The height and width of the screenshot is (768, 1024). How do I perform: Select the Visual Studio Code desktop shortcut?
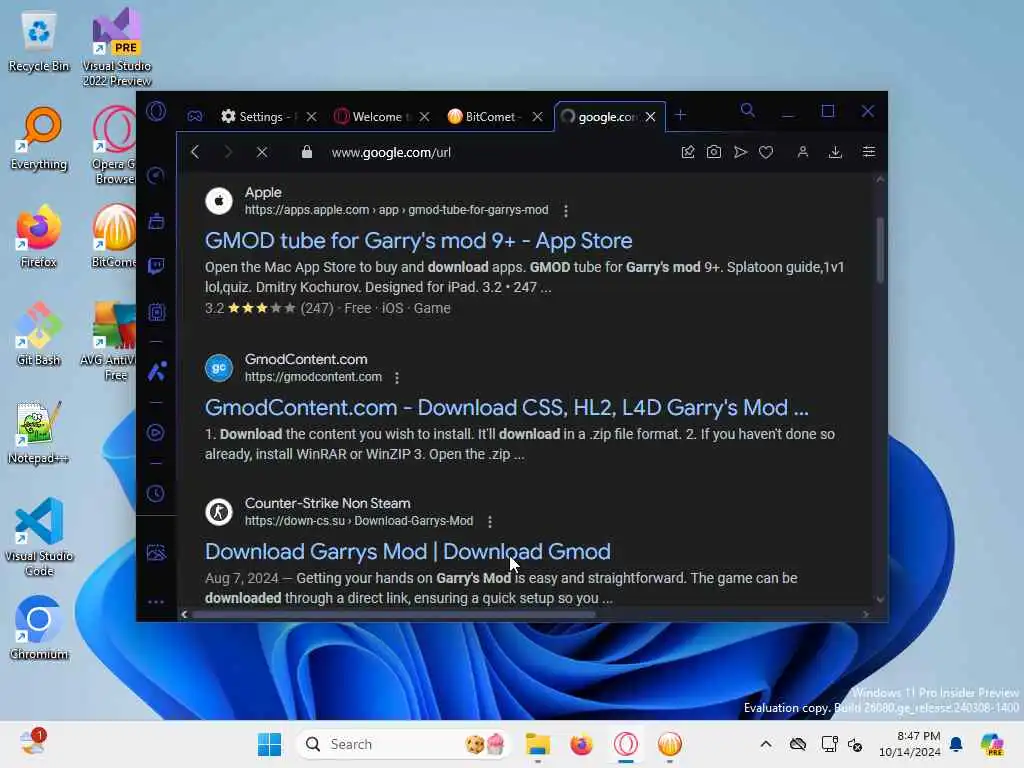coord(39,537)
